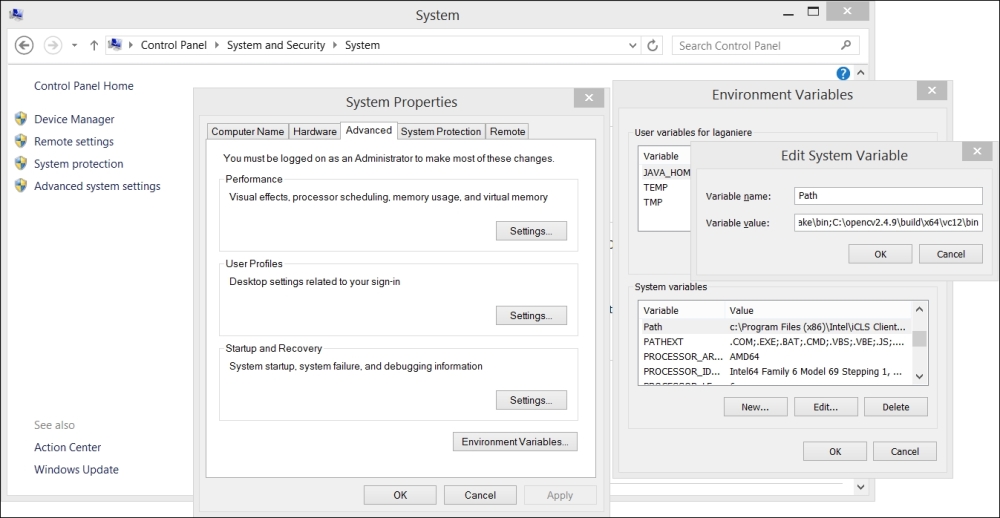
Task: Click the Environment Variables button
Action: (x=515, y=442)
